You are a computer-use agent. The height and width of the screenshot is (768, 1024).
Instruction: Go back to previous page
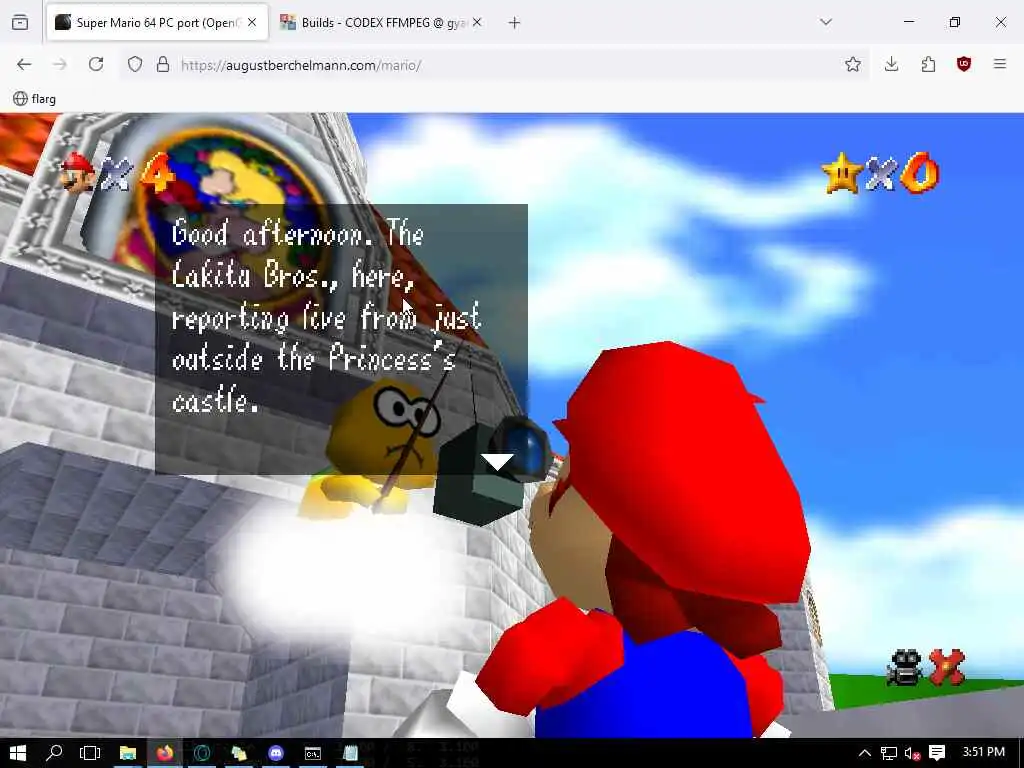click(x=24, y=65)
